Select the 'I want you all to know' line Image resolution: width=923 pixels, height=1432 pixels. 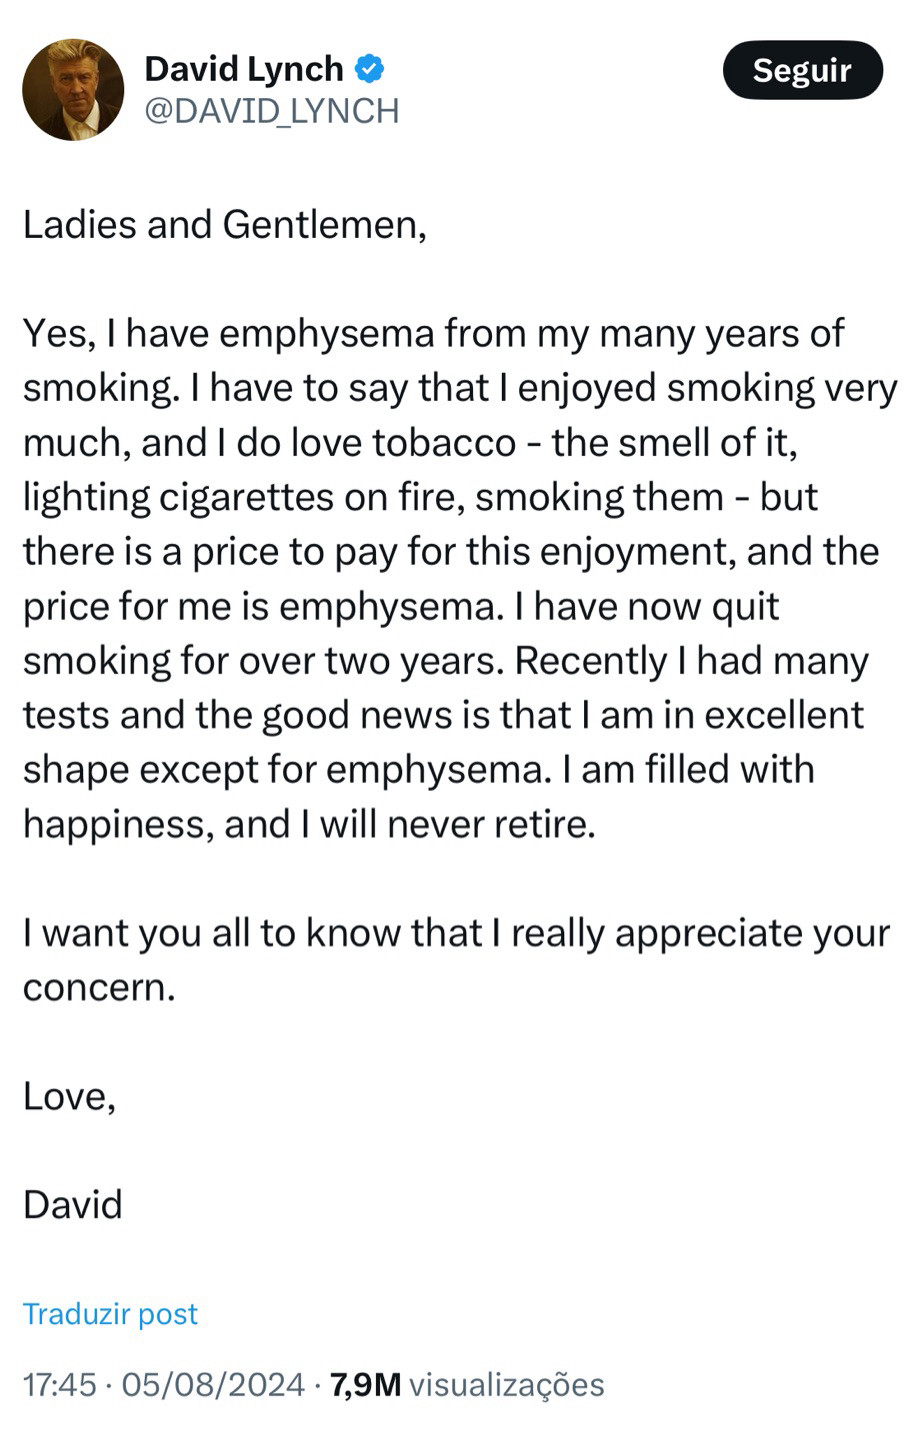pos(456,933)
